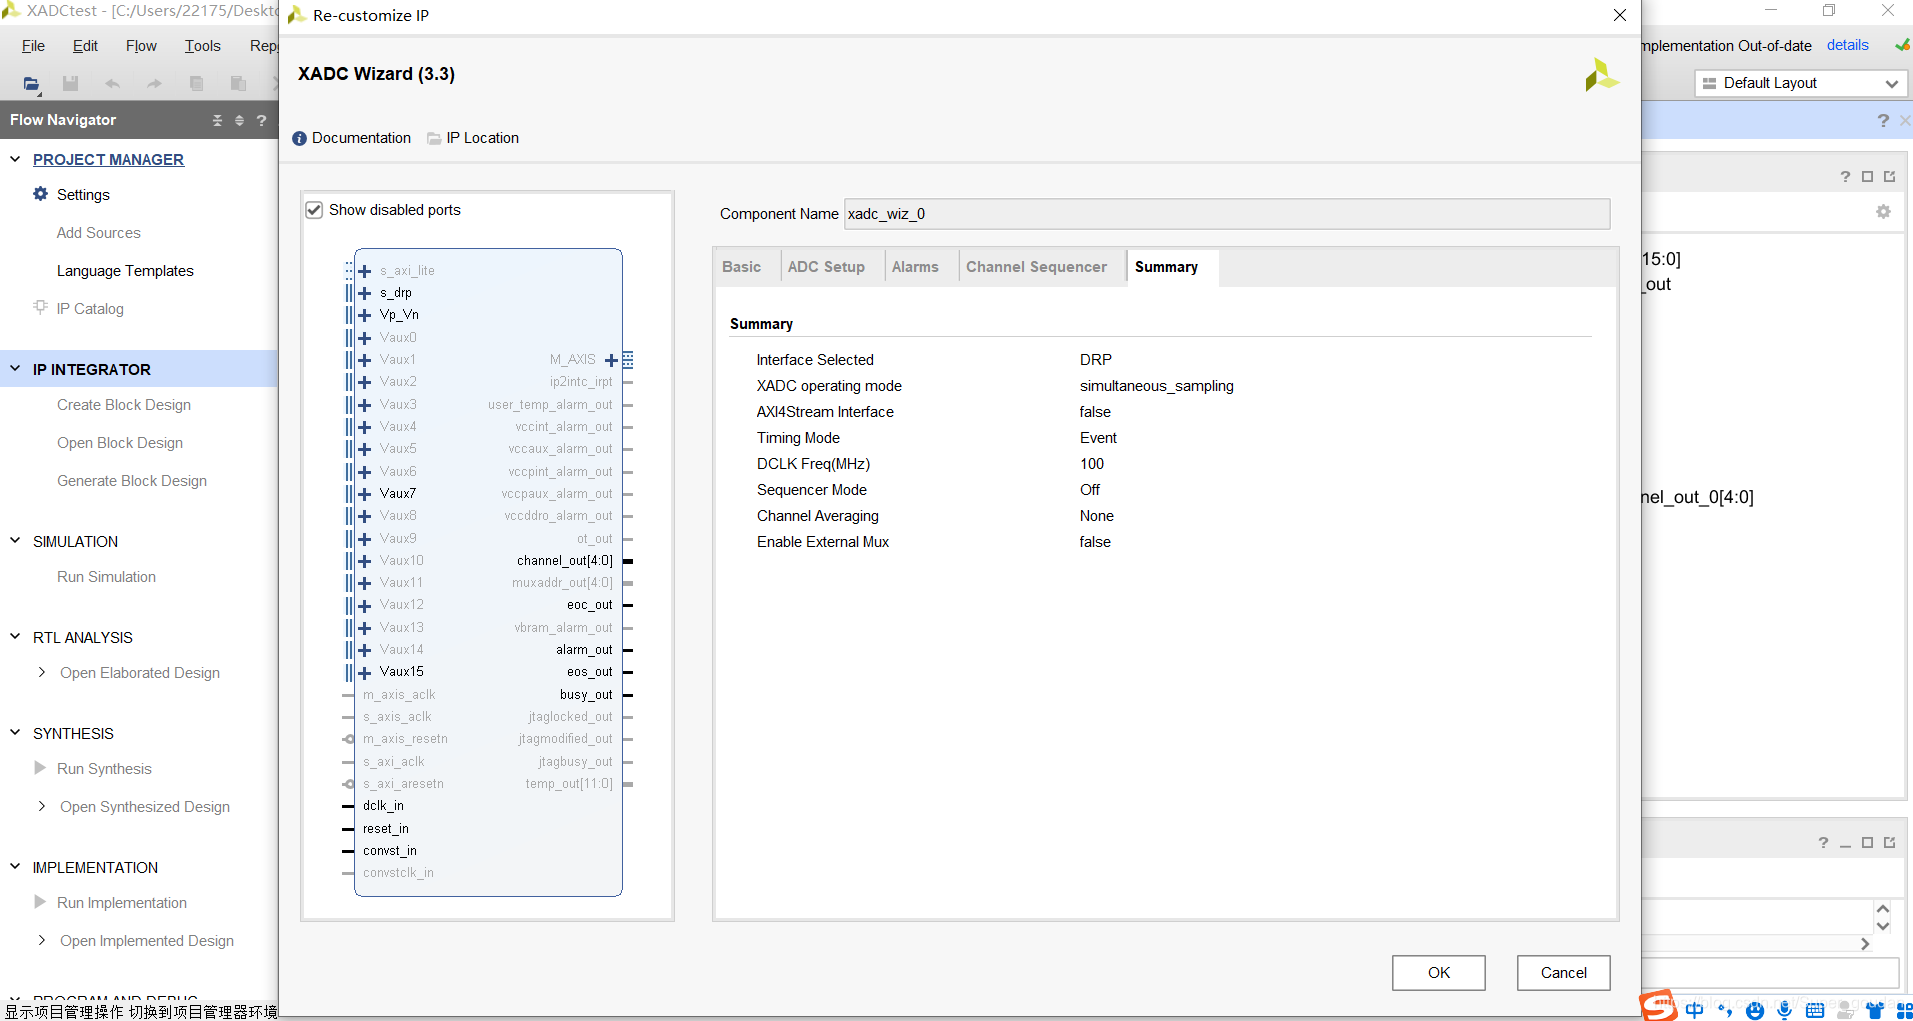Click the Settings gear icon in Flow Navigator
This screenshot has width=1913, height=1021.
[40, 194]
